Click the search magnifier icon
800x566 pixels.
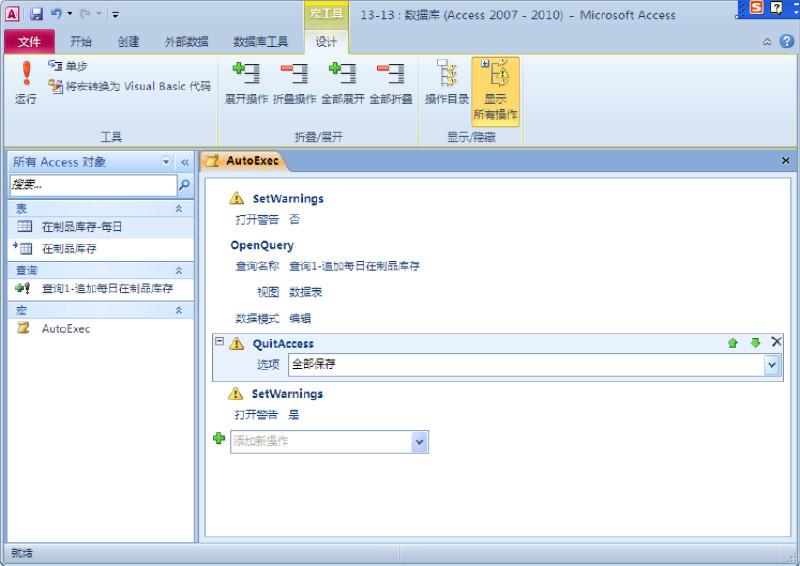(x=185, y=185)
